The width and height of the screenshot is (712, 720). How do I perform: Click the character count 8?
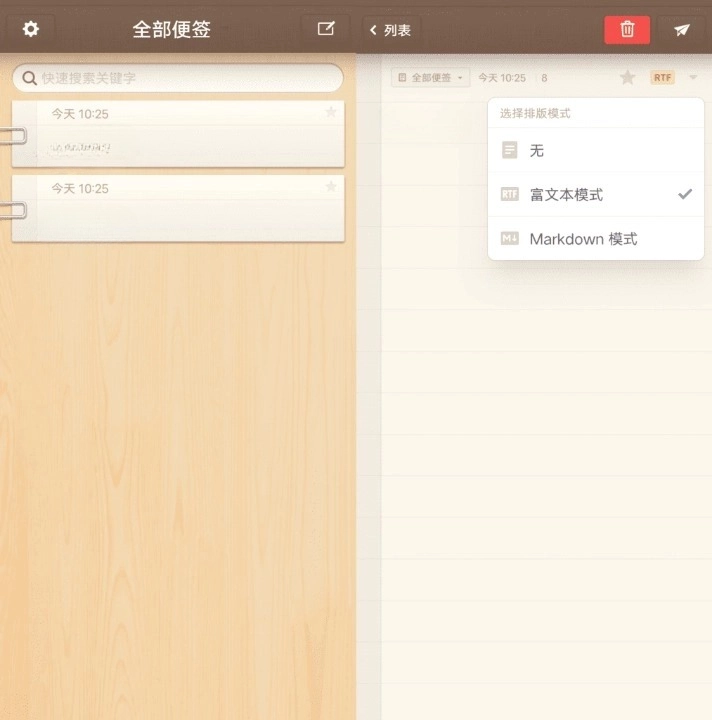(544, 78)
